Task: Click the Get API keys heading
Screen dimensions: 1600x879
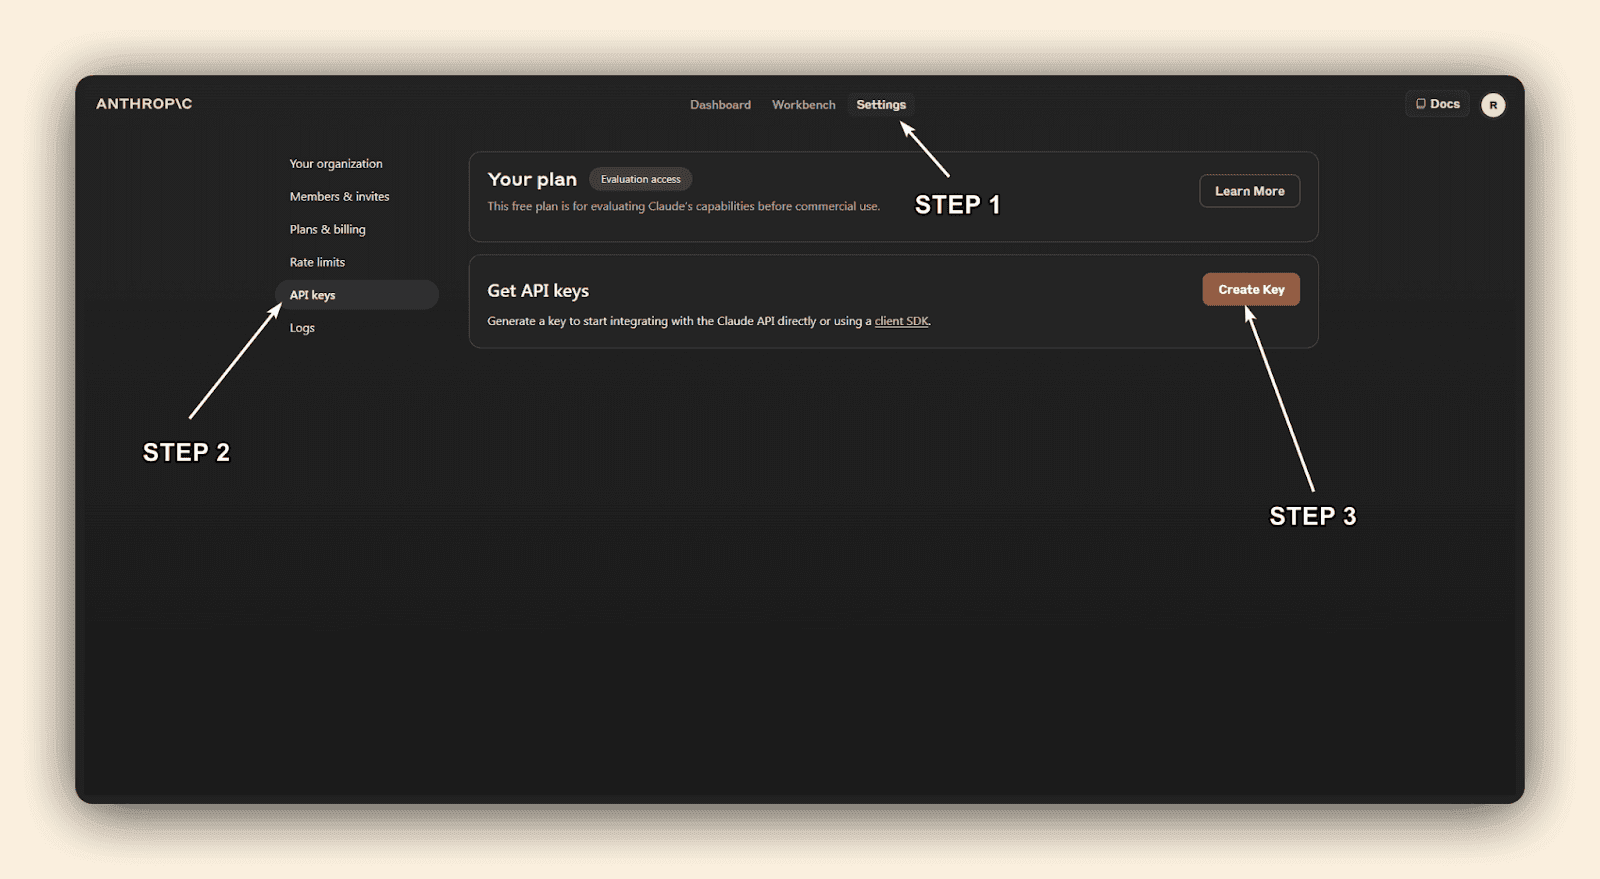Action: point(538,291)
